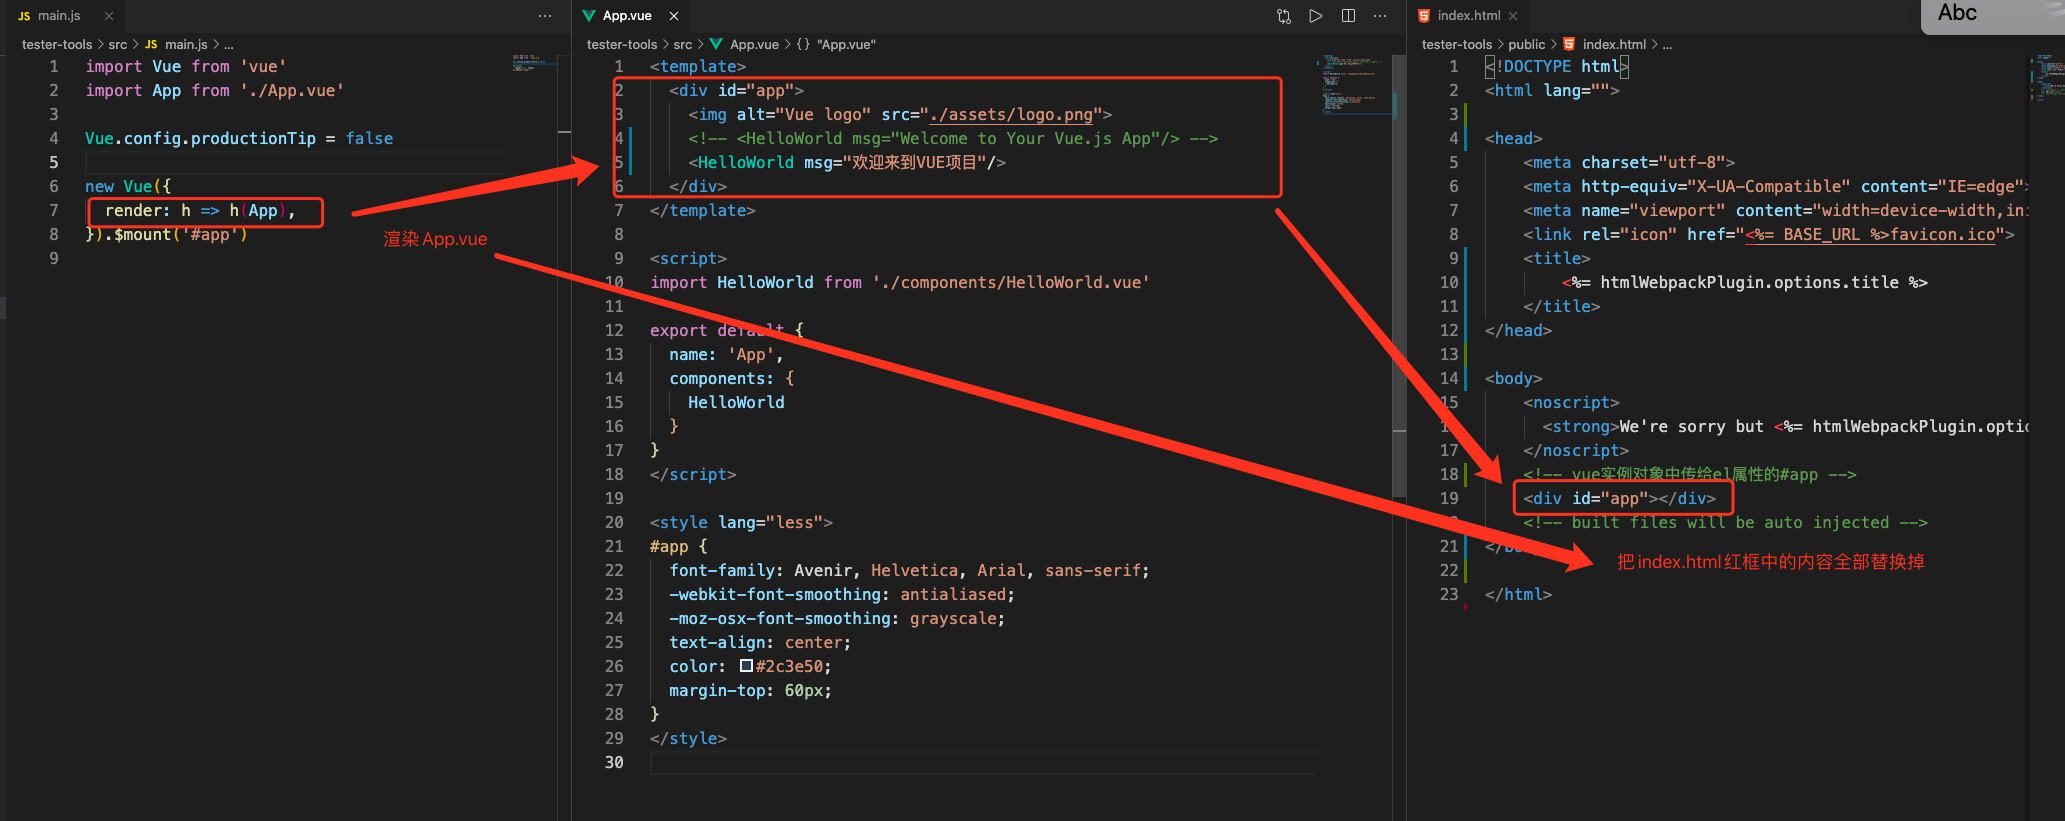Click the <!DOCTYPE html> line in index.html
Image resolution: width=2065 pixels, height=821 pixels.
click(1557, 66)
